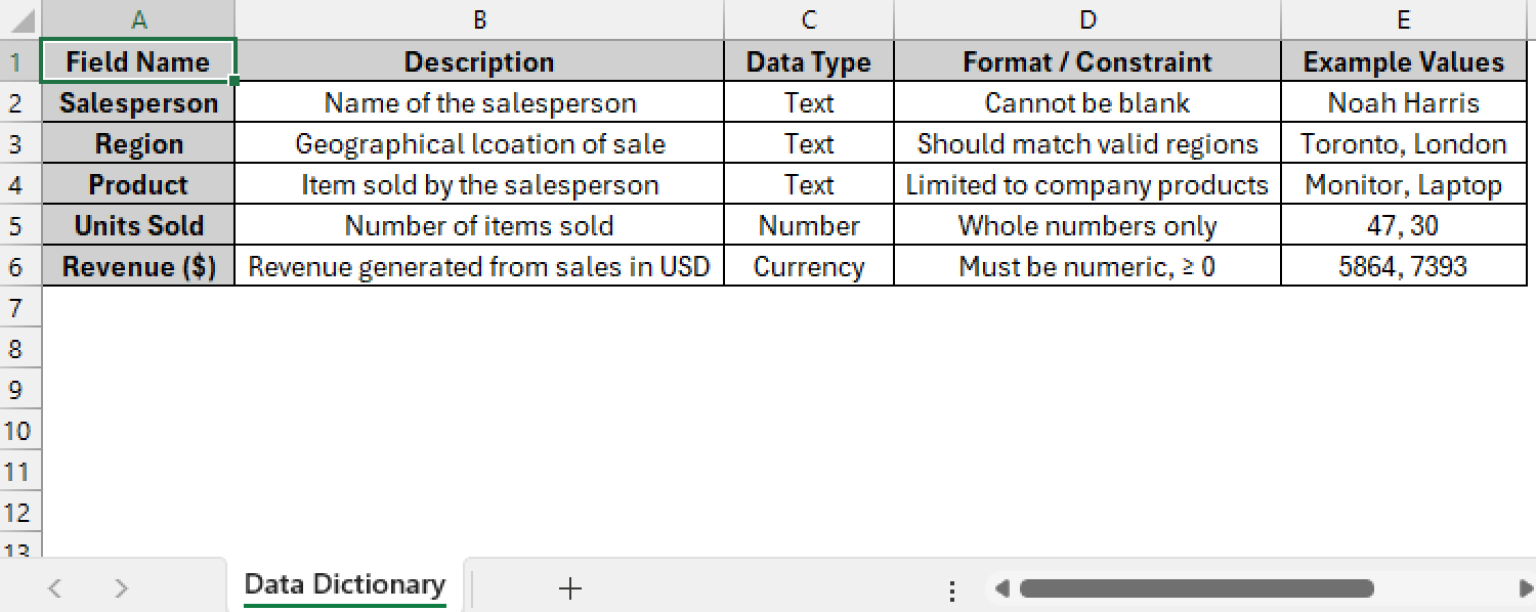Click the Select All corner triangle
Image resolution: width=1536 pixels, height=612 pixels.
click(x=20, y=18)
